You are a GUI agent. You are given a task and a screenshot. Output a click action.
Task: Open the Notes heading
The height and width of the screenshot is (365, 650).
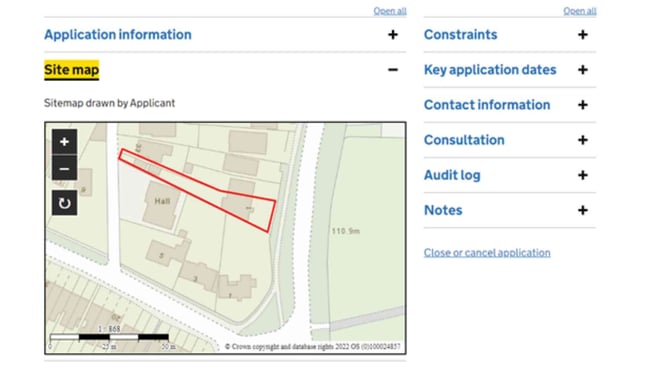coord(443,210)
